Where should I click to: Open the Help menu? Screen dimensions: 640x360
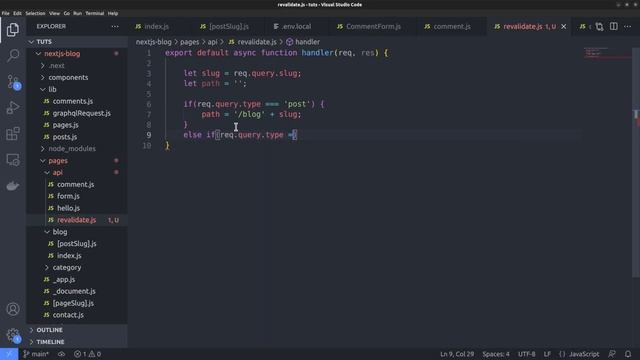coord(113,13)
